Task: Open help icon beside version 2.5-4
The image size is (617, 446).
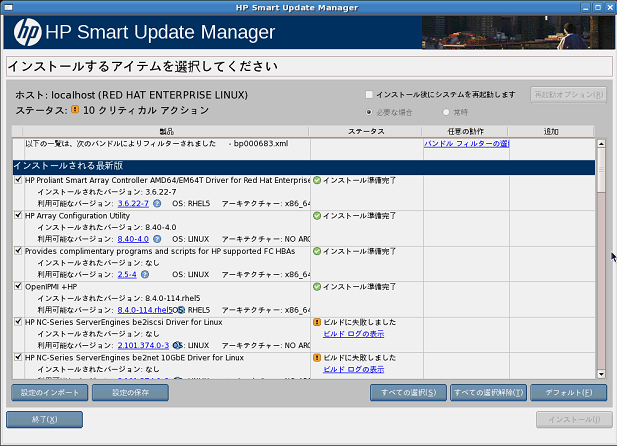Action: coord(145,274)
